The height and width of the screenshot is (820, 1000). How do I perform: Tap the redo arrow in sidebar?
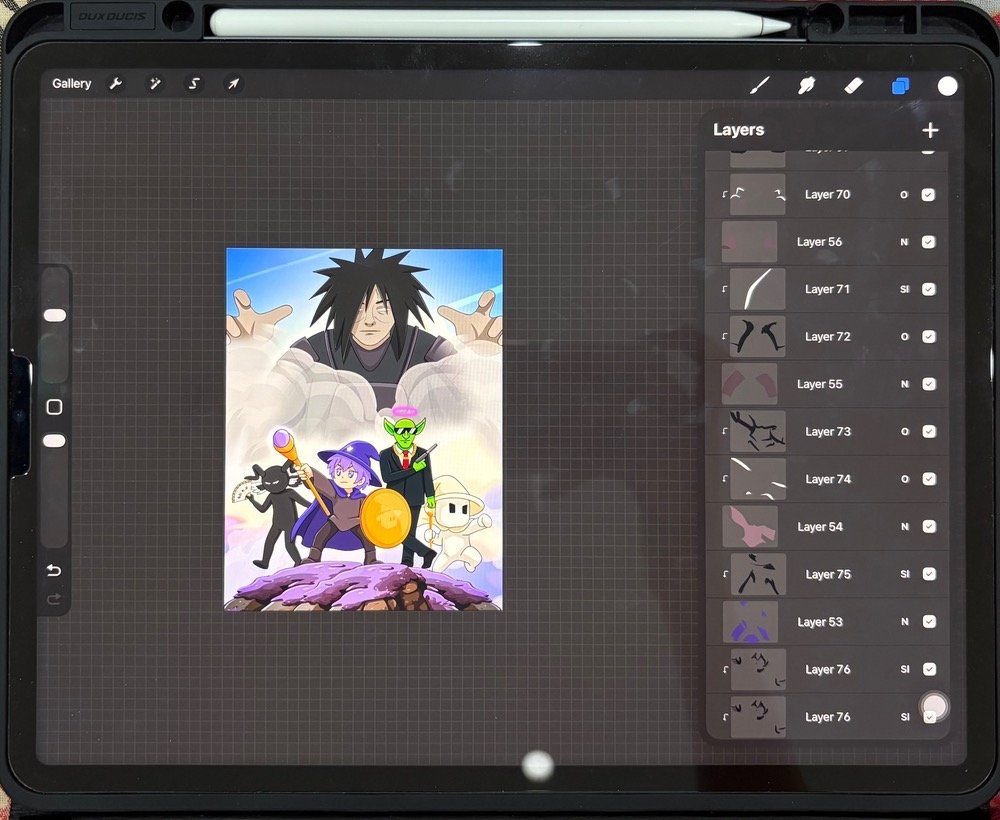(54, 599)
